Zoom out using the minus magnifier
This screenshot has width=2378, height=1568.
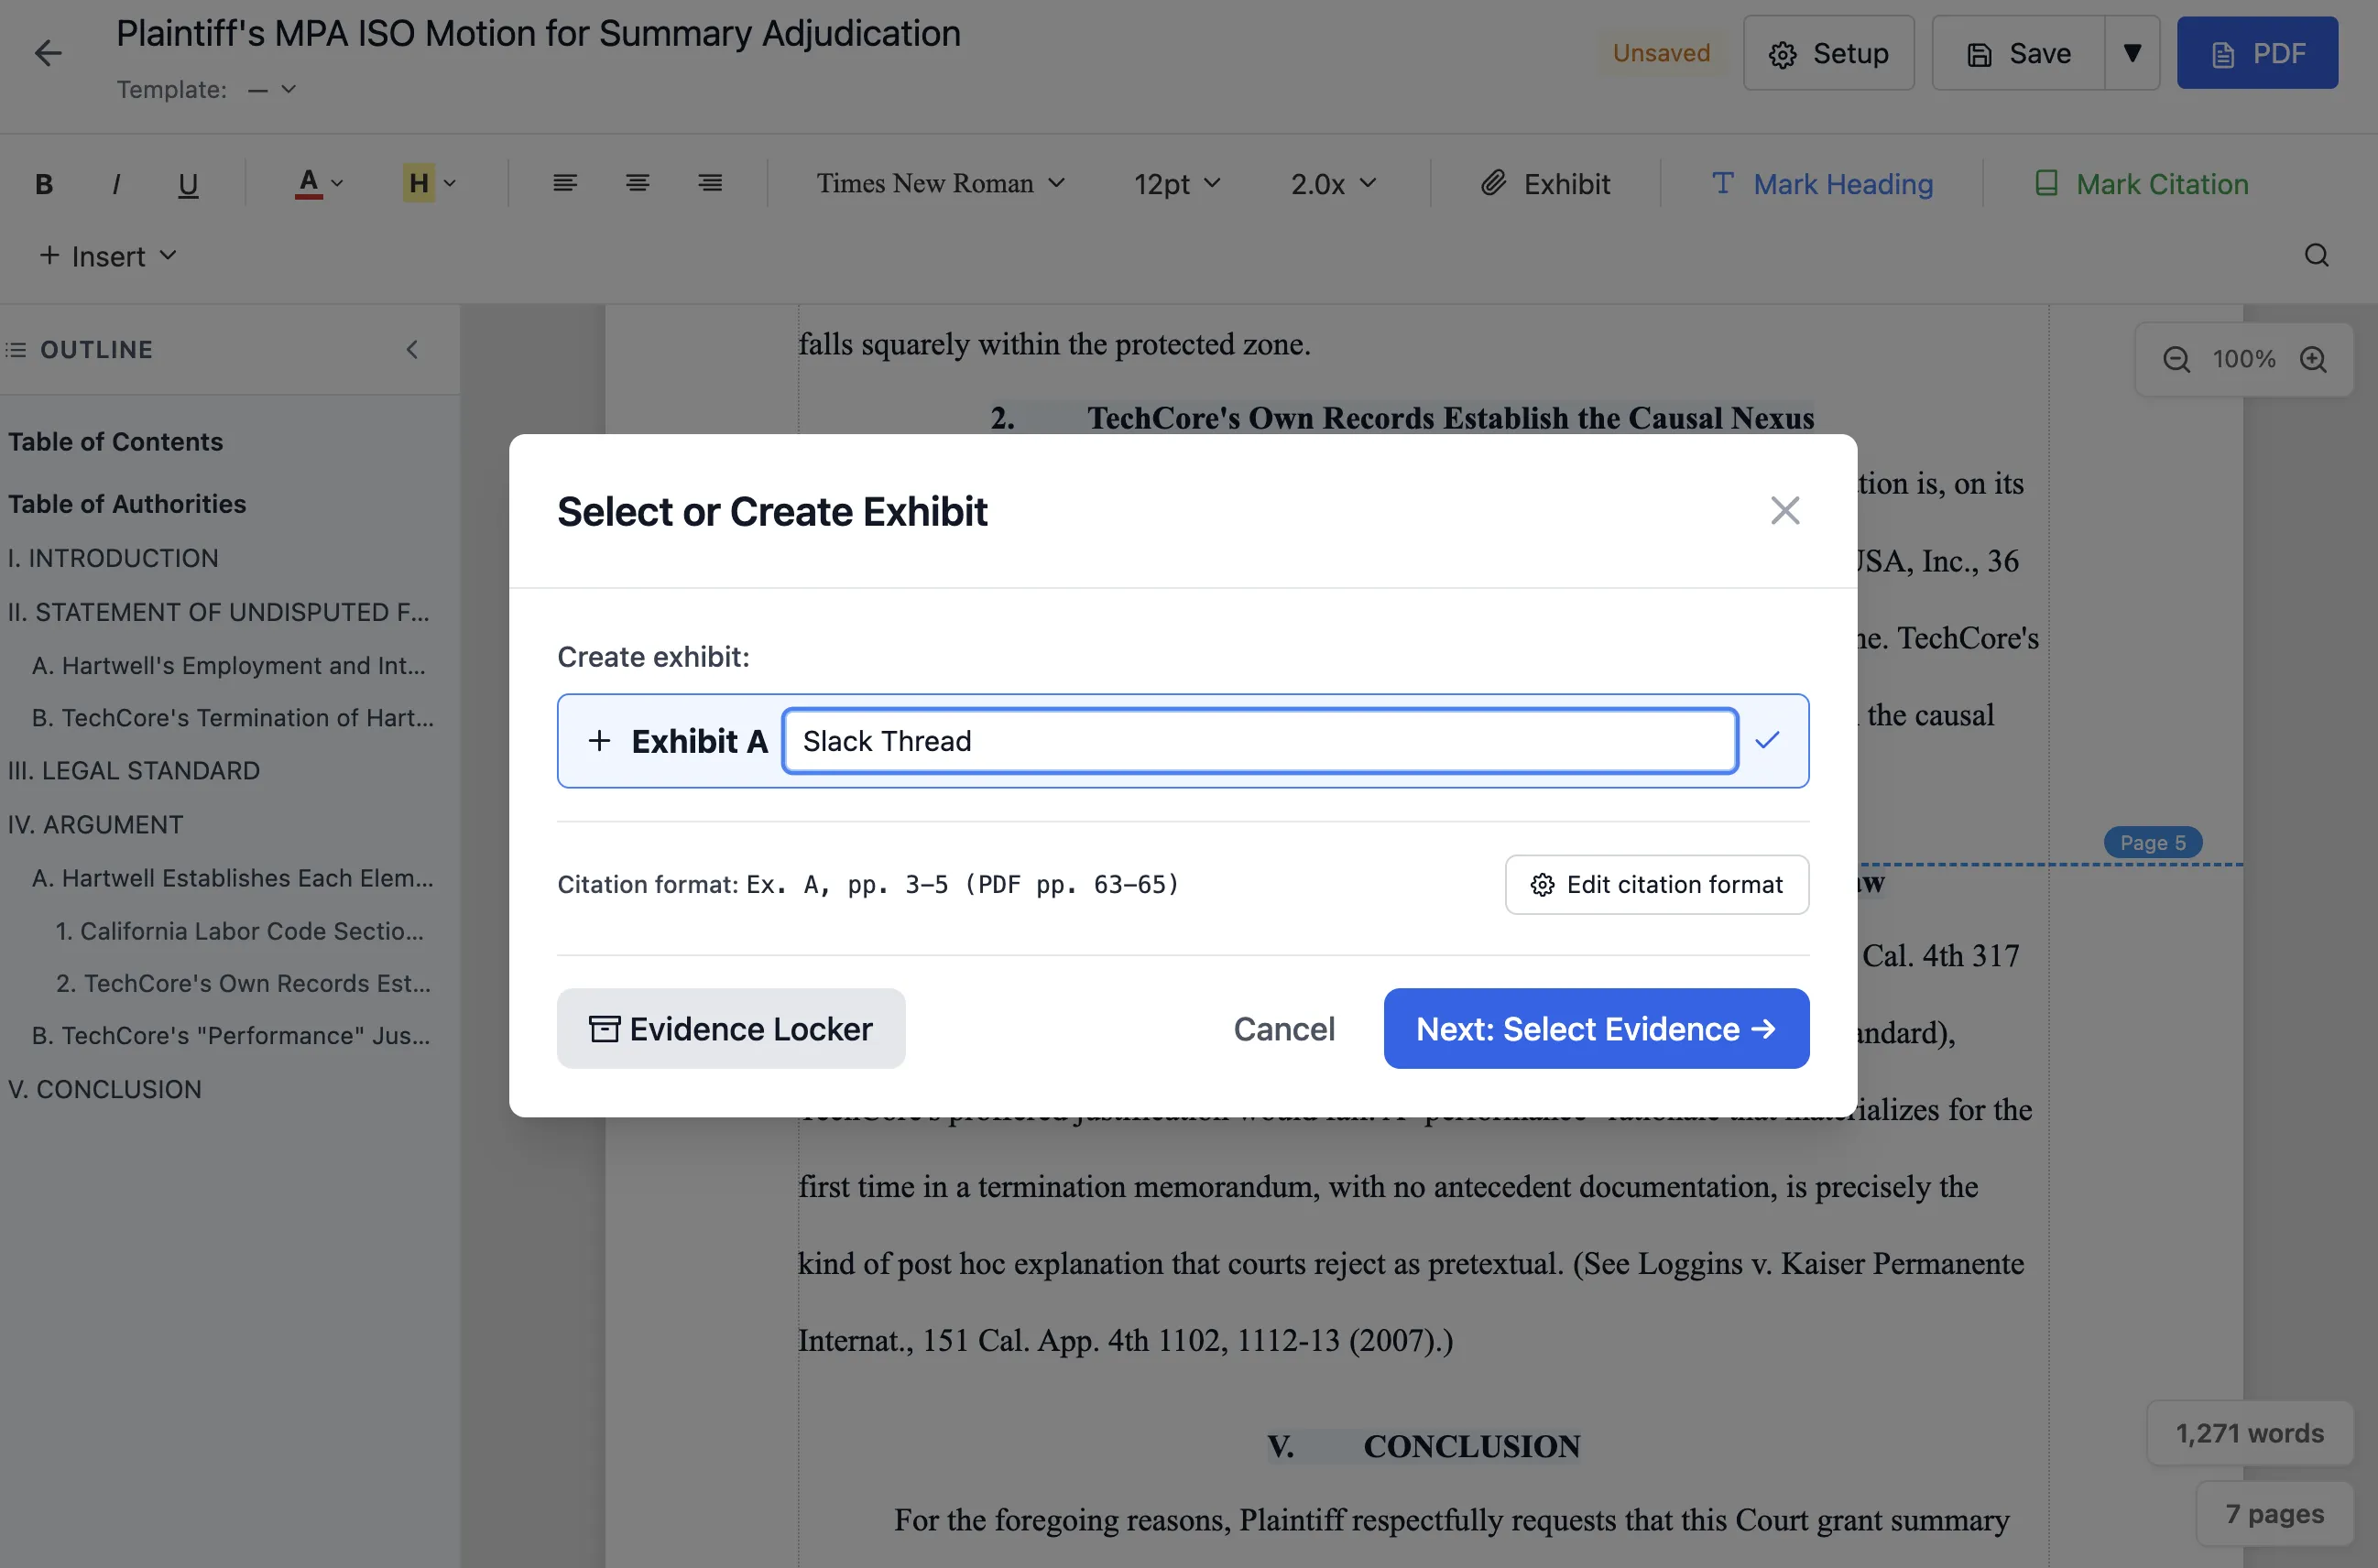(x=2176, y=360)
